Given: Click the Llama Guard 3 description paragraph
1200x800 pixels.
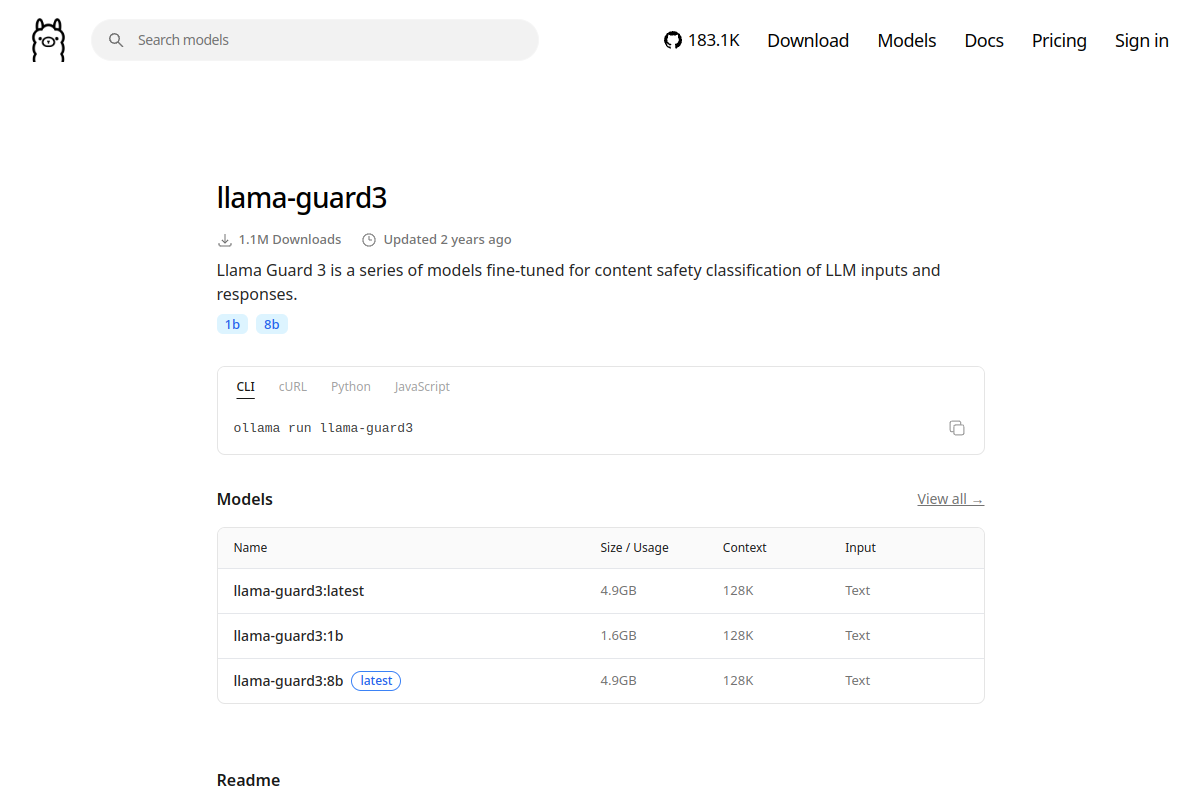Looking at the screenshot, I should point(579,282).
